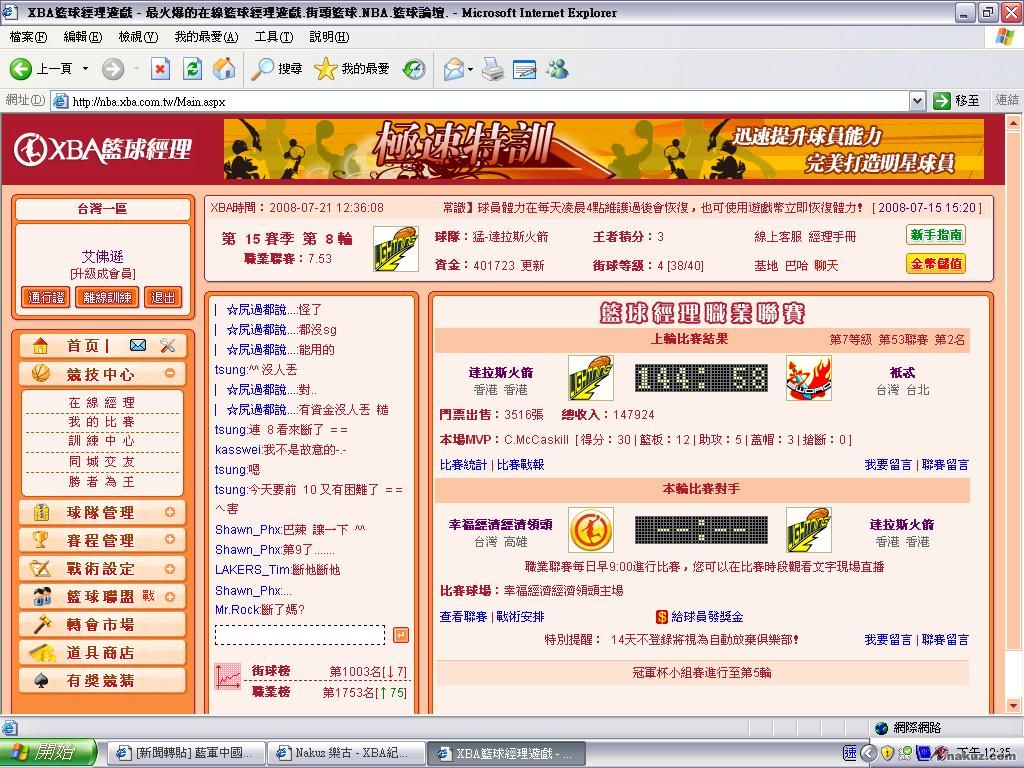The image size is (1024, 768).
Task: Switch to Nakuz 樂古 taskbar window
Action: click(x=345, y=753)
